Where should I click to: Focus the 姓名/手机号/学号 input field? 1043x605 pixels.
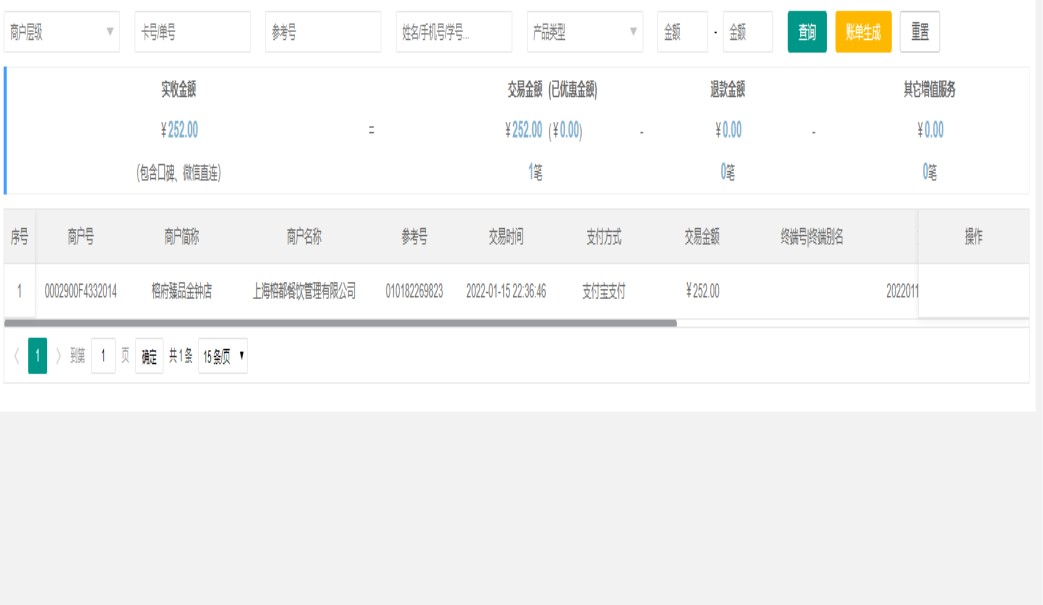(453, 32)
